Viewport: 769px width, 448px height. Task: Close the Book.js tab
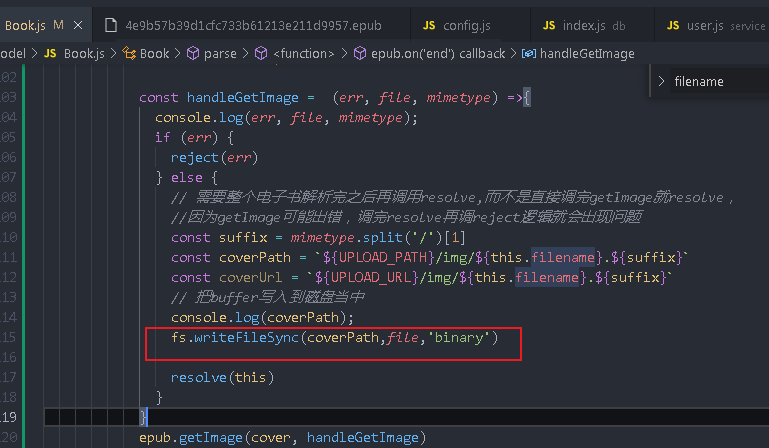[78, 26]
